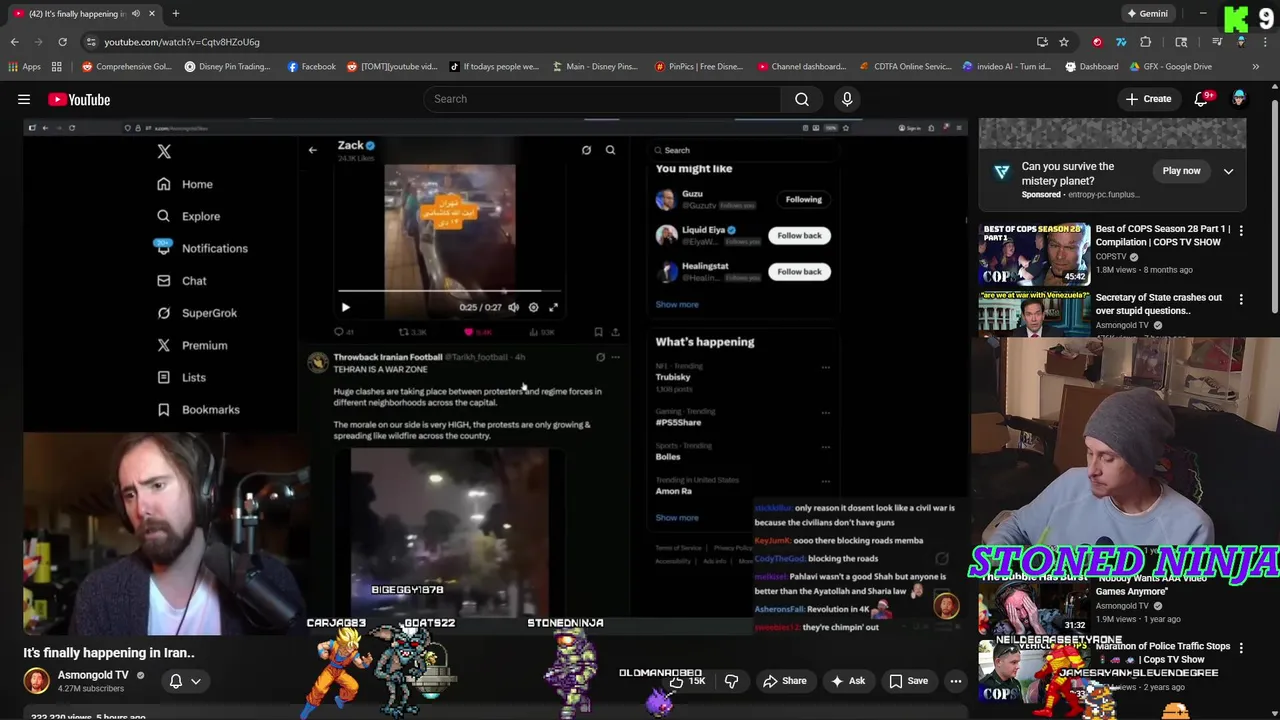The width and height of the screenshot is (1280, 720).
Task: Share the video
Action: tap(784, 681)
